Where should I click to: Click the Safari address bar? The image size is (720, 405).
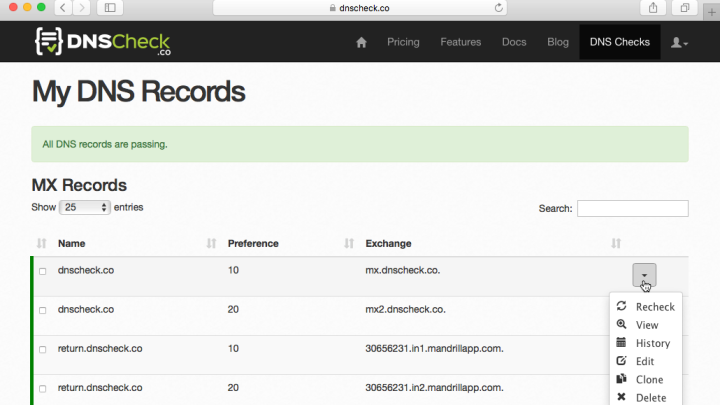(x=360, y=8)
